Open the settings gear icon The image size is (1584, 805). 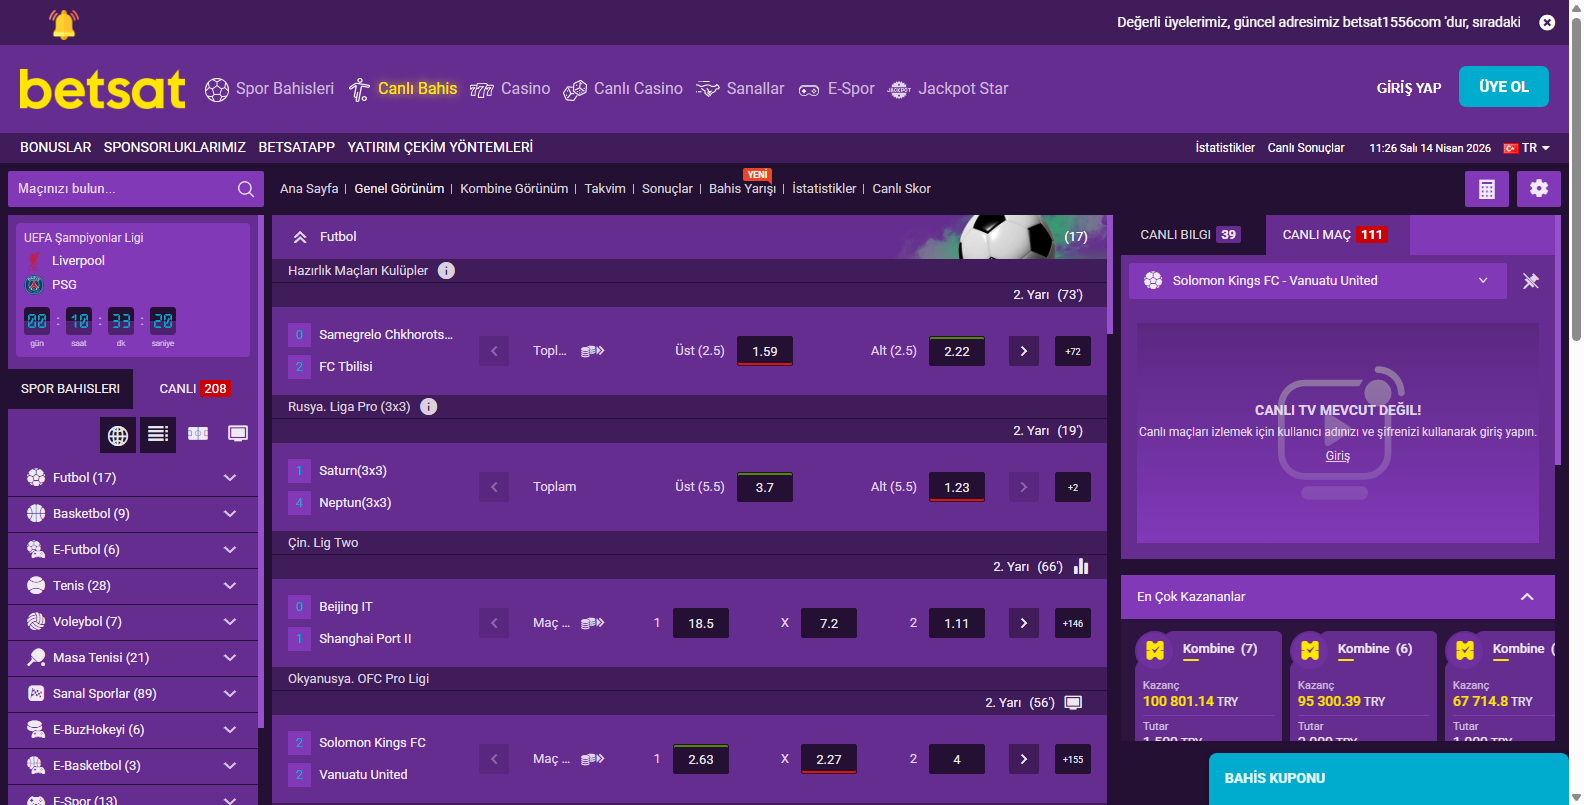(x=1539, y=189)
